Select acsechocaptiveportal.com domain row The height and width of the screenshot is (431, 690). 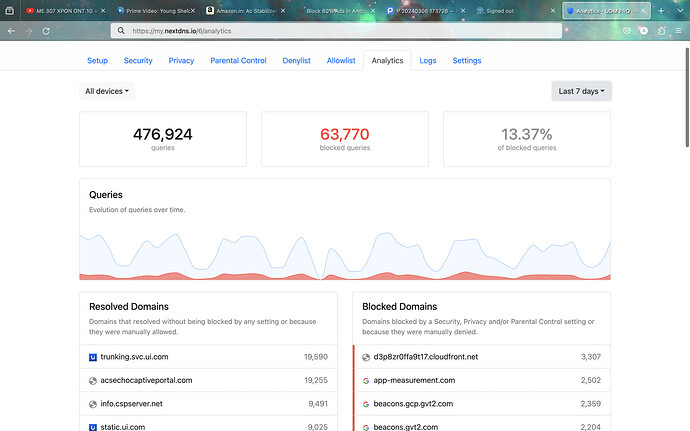click(209, 380)
